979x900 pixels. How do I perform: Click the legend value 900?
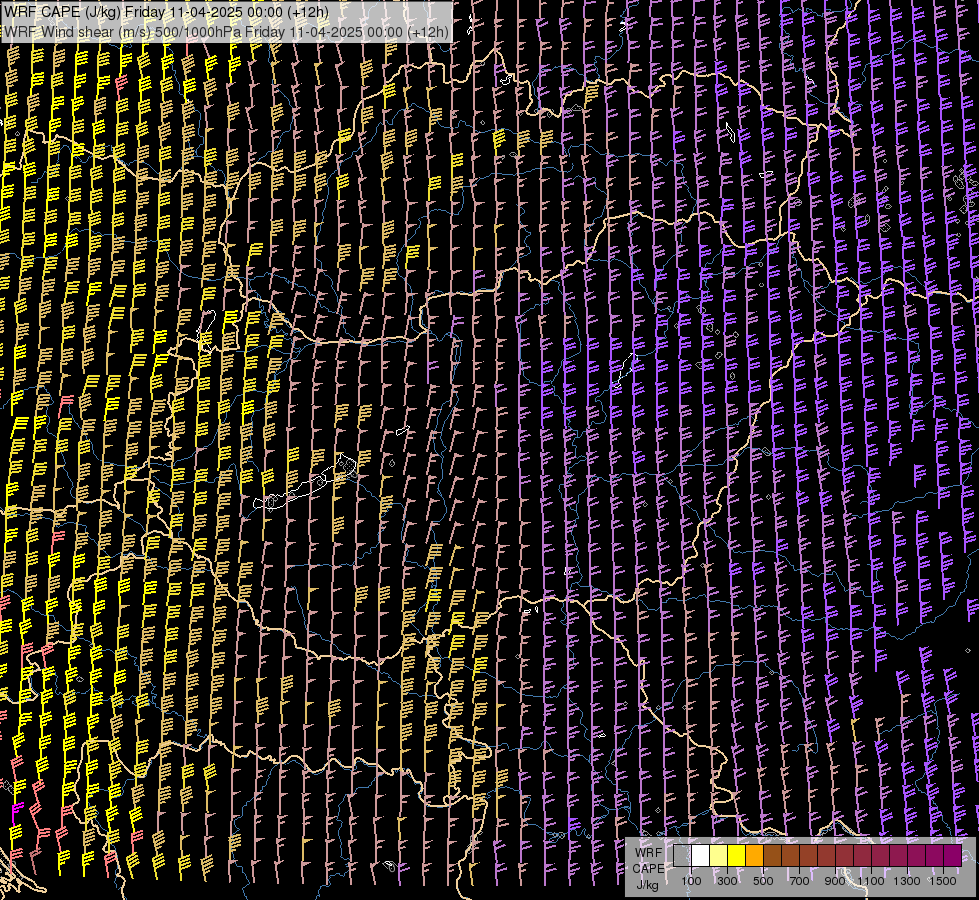[835, 881]
